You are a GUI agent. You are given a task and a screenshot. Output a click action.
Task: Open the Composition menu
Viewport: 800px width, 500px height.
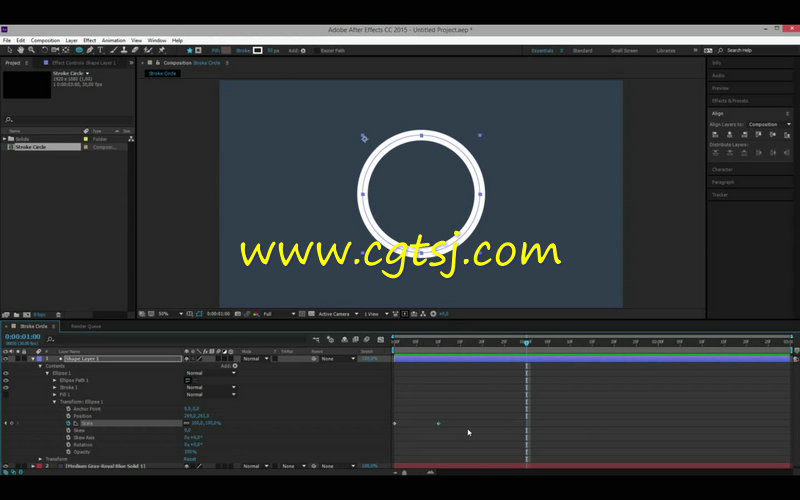click(x=45, y=40)
